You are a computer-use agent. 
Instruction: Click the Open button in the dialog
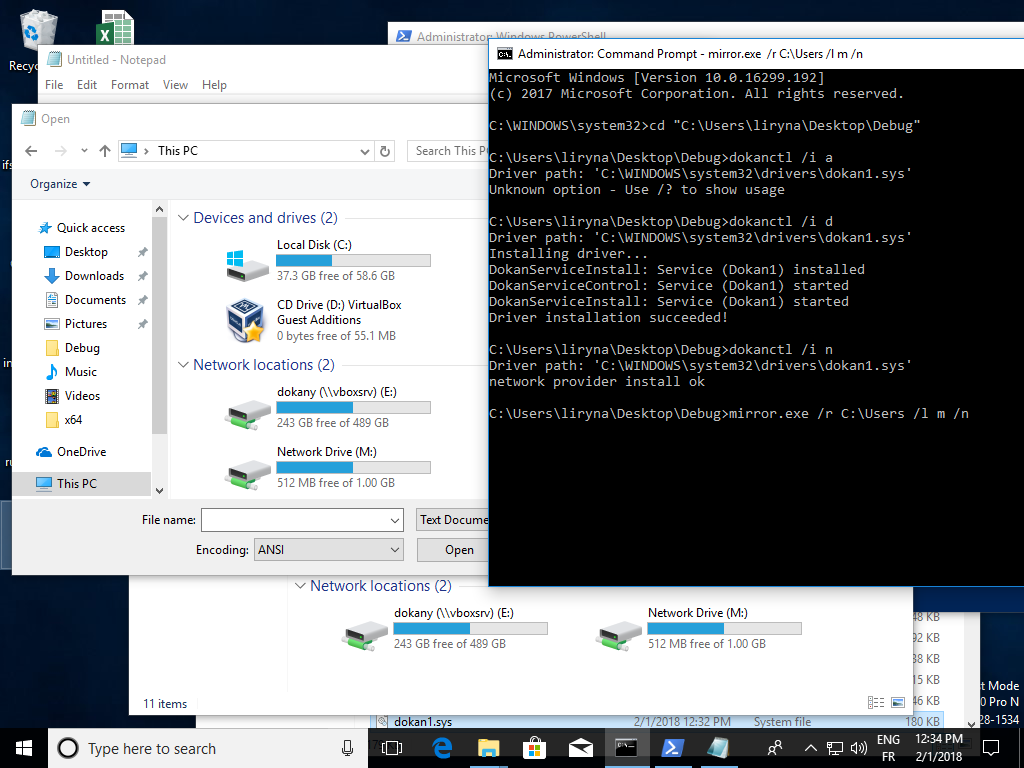pos(456,549)
